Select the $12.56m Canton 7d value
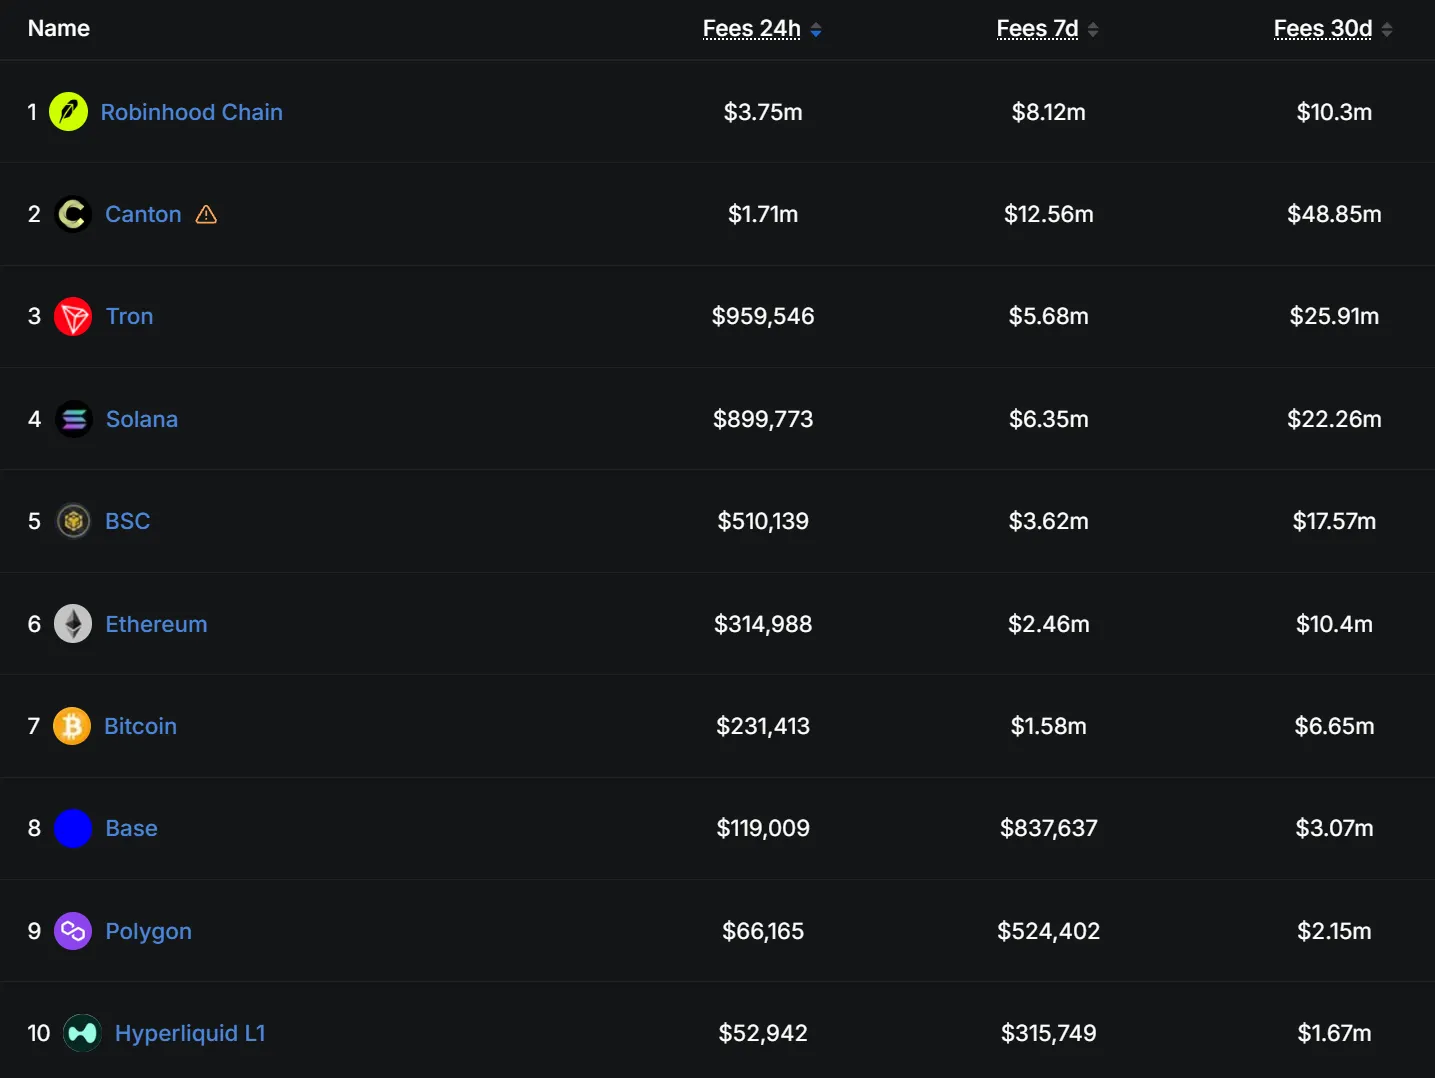The width and height of the screenshot is (1435, 1078). [1049, 214]
